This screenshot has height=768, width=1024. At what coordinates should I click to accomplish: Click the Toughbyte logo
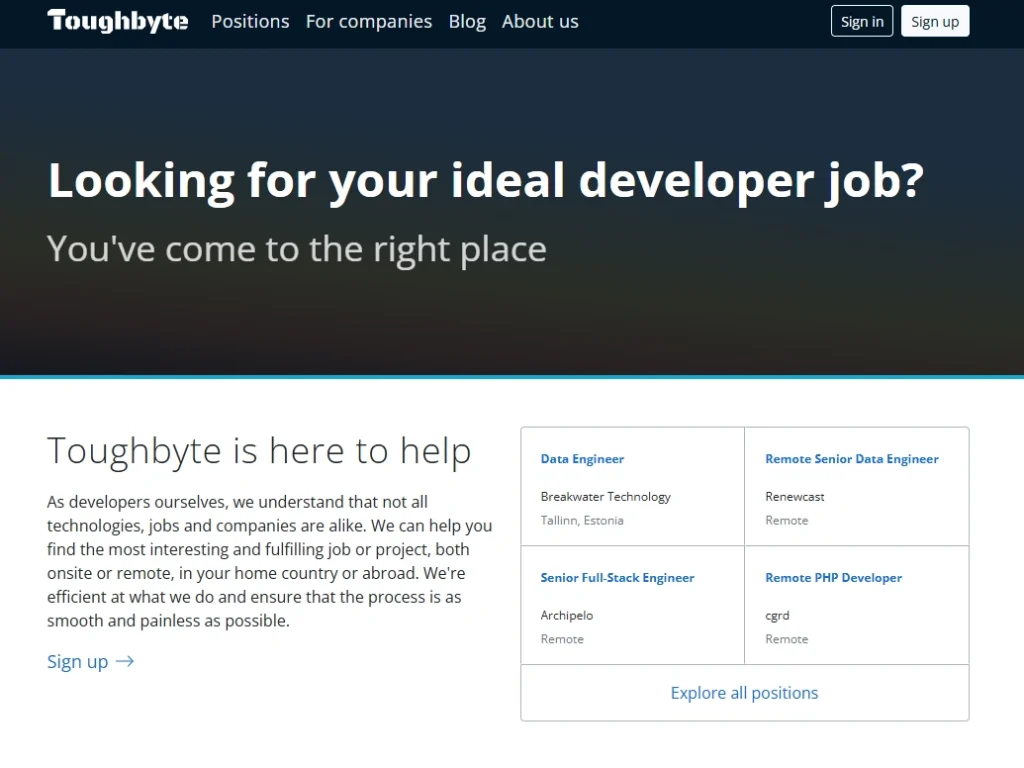(x=118, y=22)
